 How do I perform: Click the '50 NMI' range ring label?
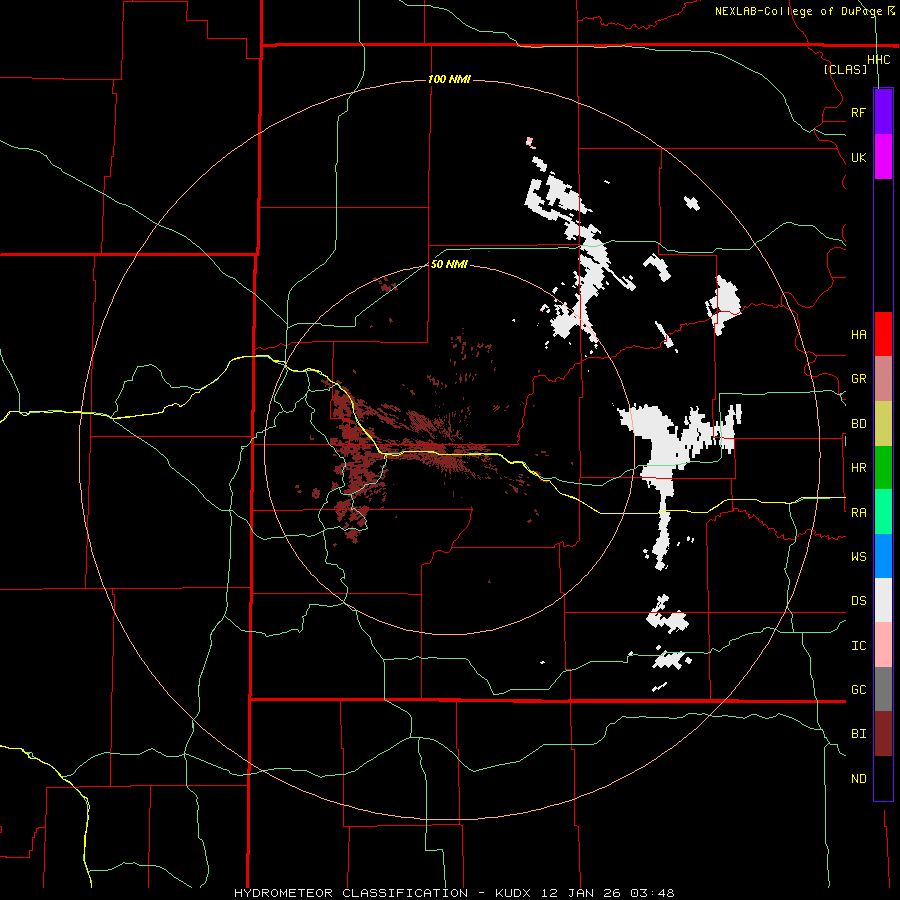(x=449, y=264)
